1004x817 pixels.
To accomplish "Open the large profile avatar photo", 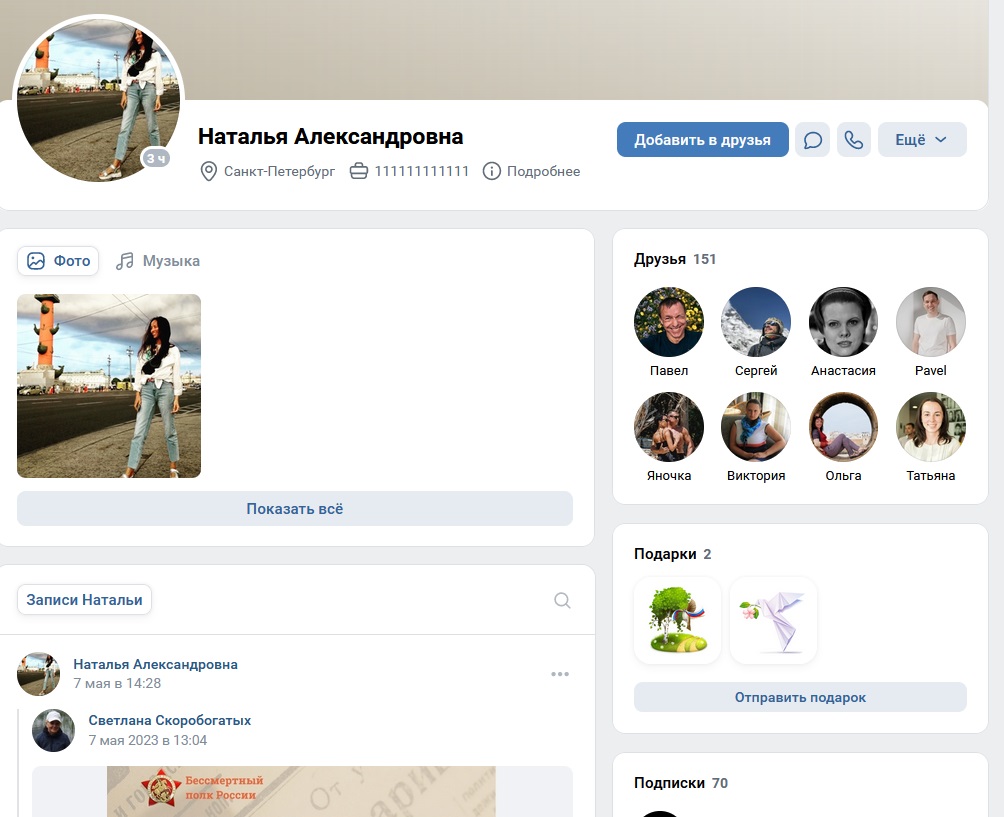I will (99, 99).
